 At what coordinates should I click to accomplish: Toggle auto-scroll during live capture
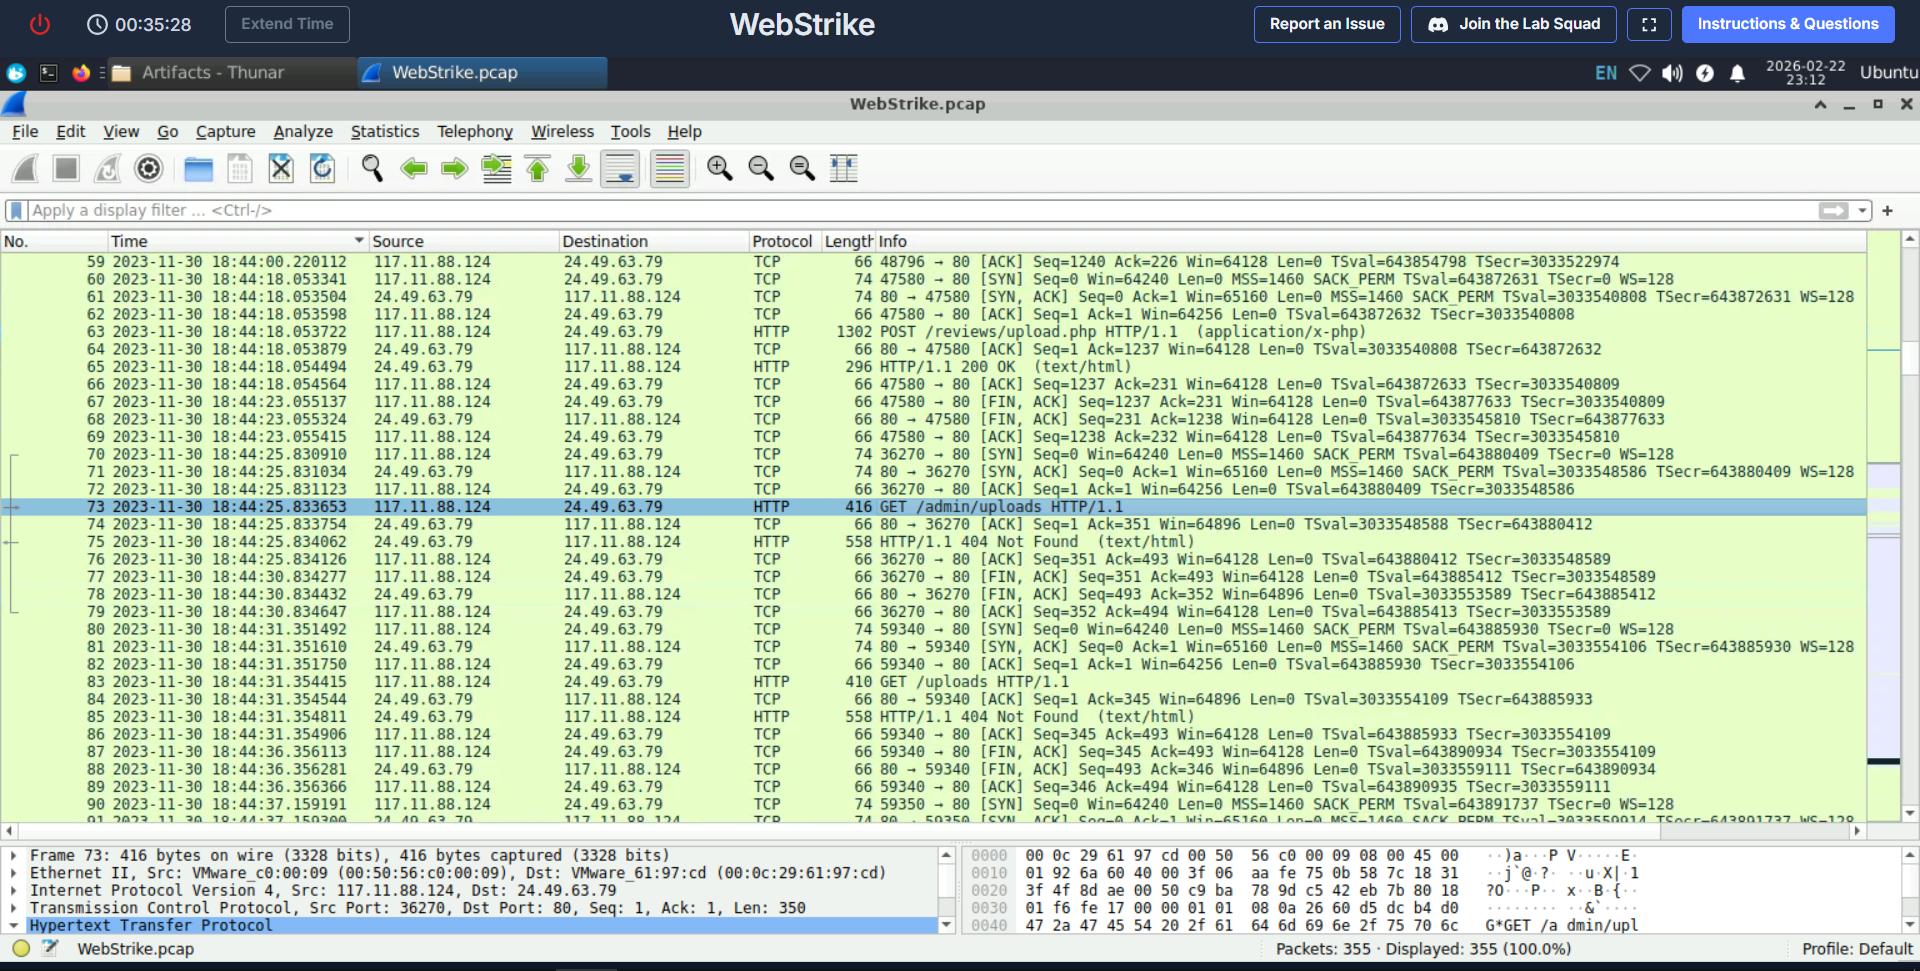620,169
